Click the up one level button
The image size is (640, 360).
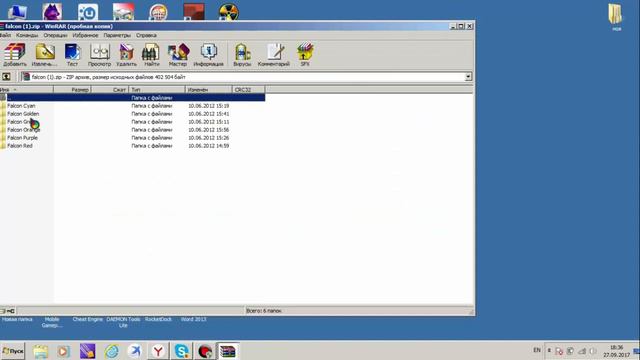(x=6, y=77)
